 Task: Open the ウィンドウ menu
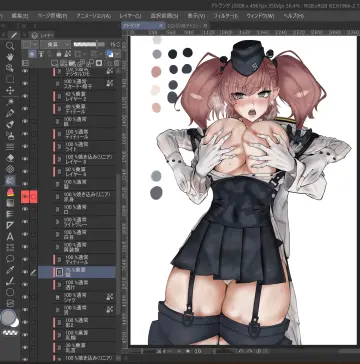point(260,16)
